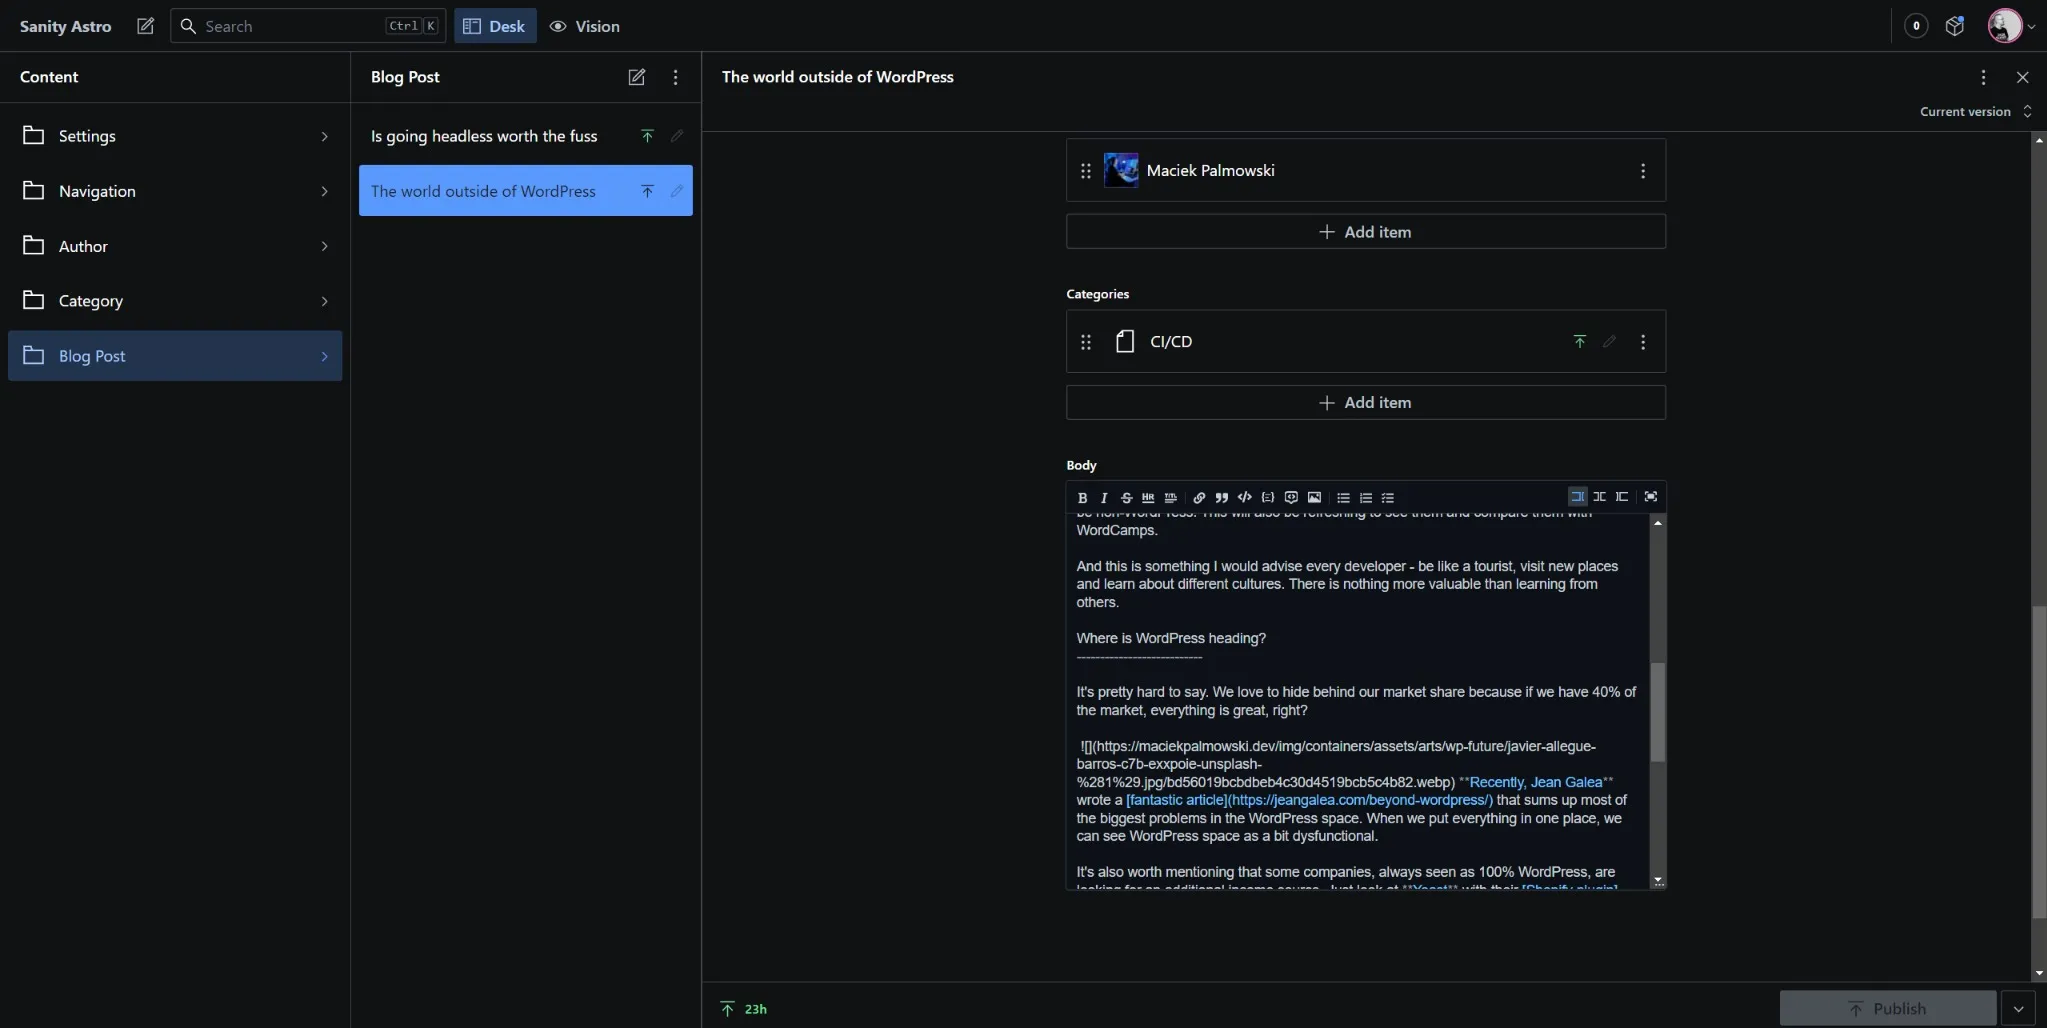This screenshot has width=2047, height=1028.
Task: Toggle the bulleted list formatting
Action: tap(1343, 498)
